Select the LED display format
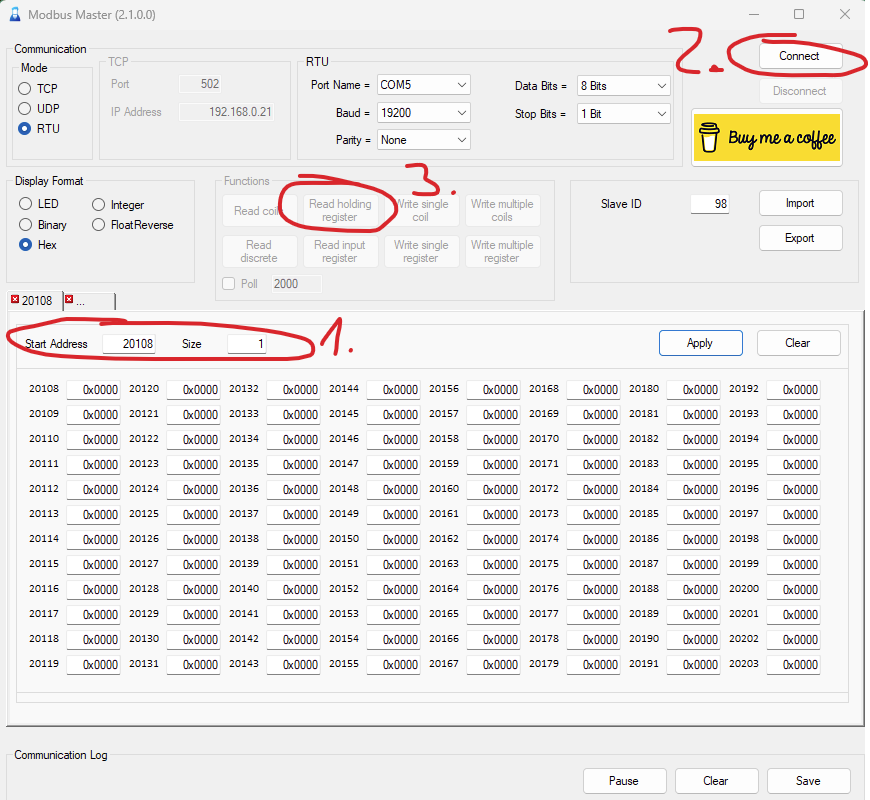 click(26, 204)
